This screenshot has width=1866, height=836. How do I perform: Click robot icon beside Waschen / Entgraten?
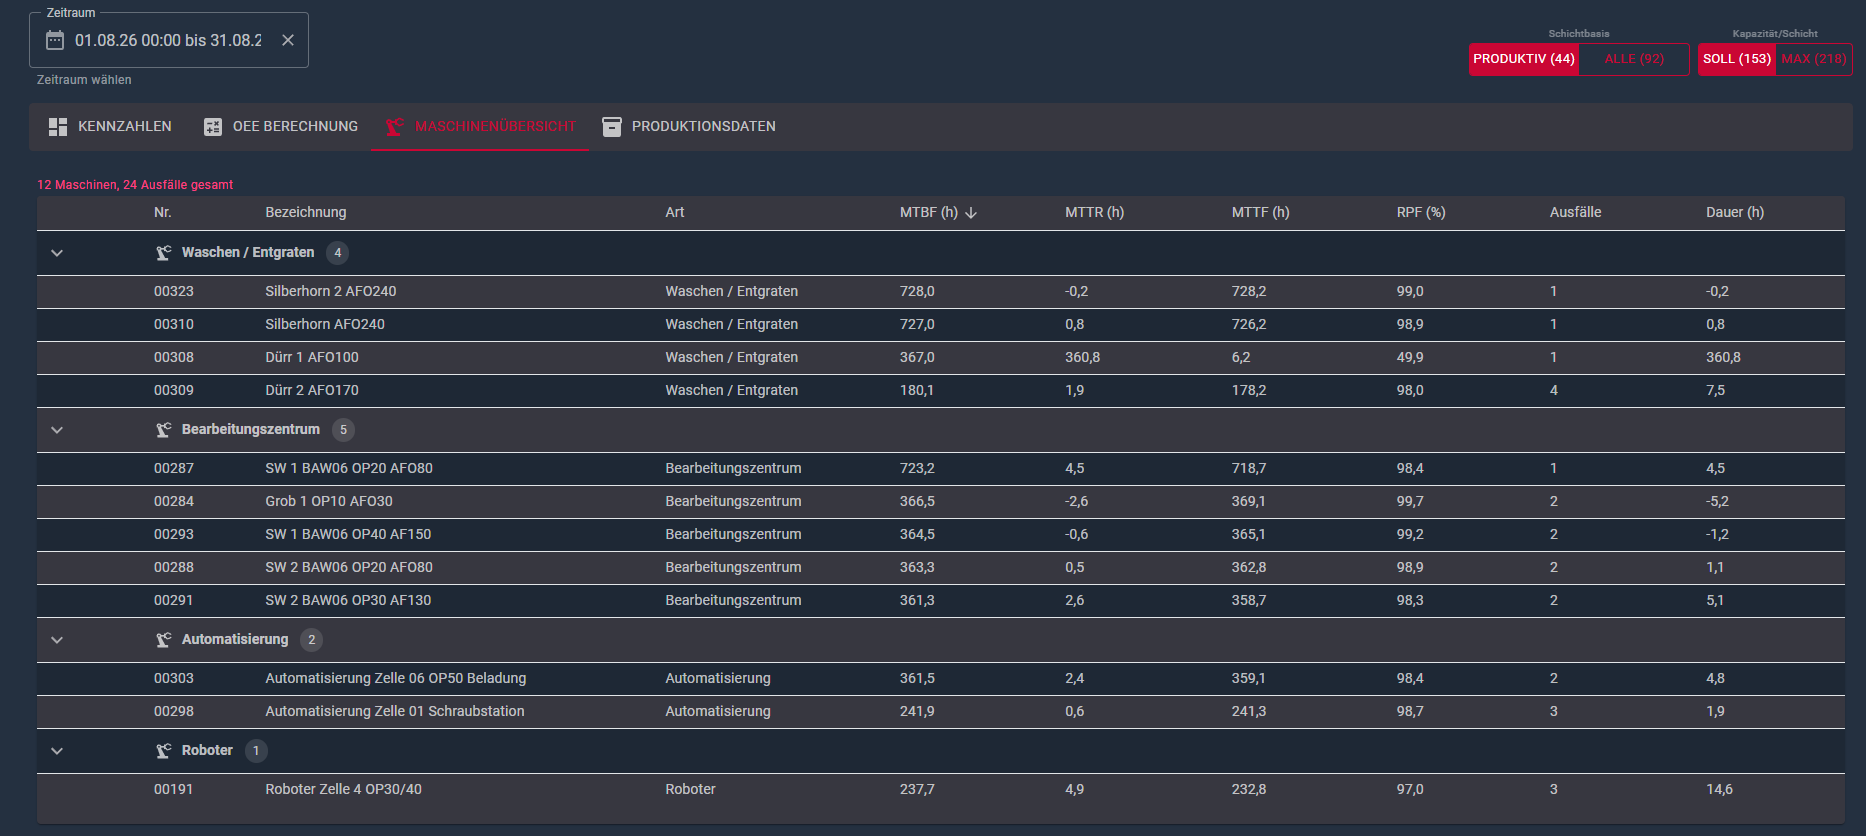pos(164,253)
